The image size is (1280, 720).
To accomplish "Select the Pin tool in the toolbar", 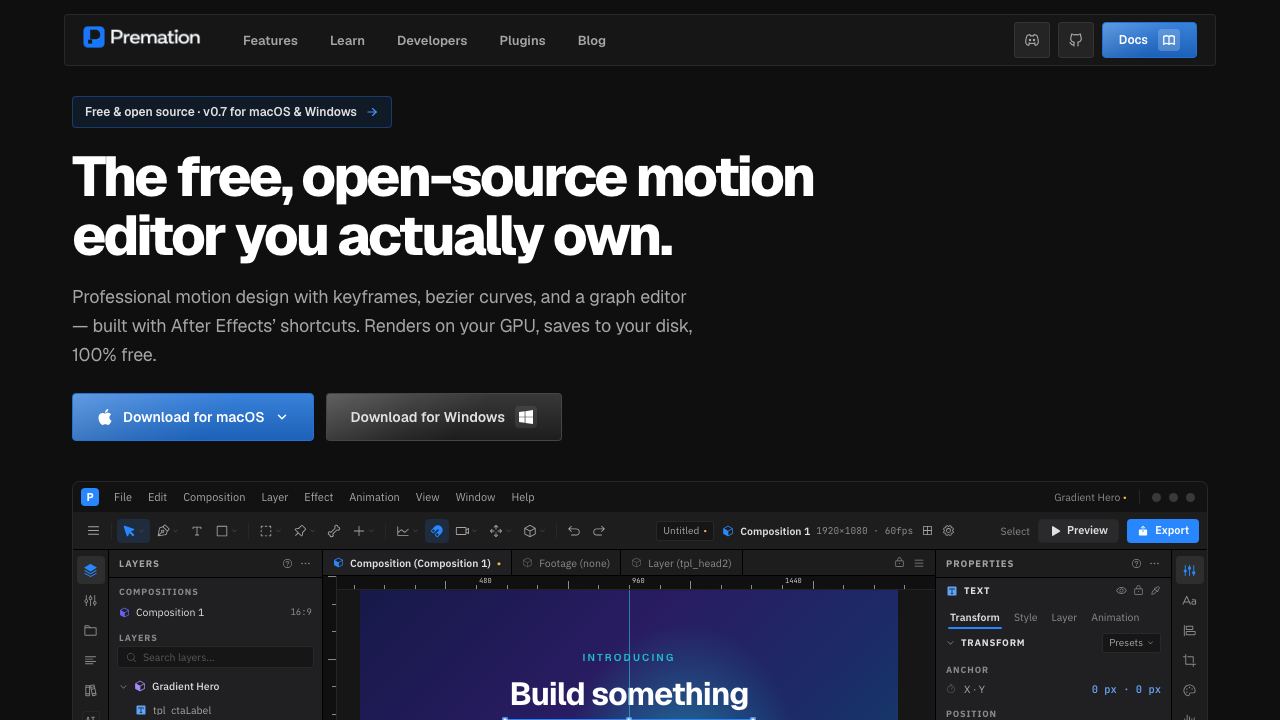I will pos(300,531).
